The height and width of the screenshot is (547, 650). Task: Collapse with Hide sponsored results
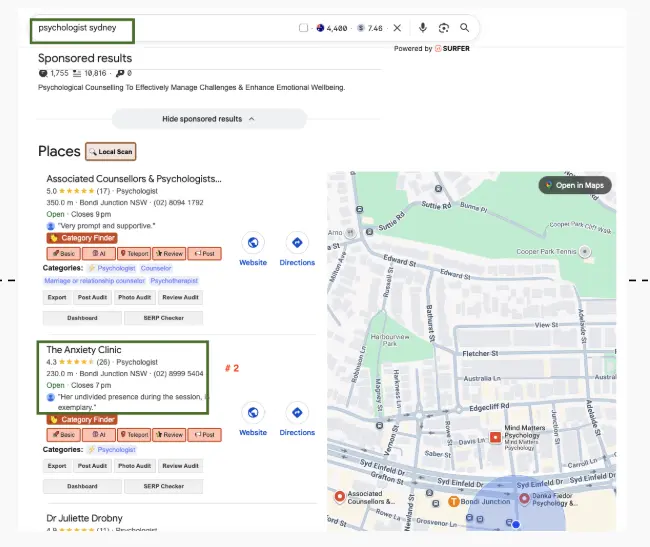(209, 119)
